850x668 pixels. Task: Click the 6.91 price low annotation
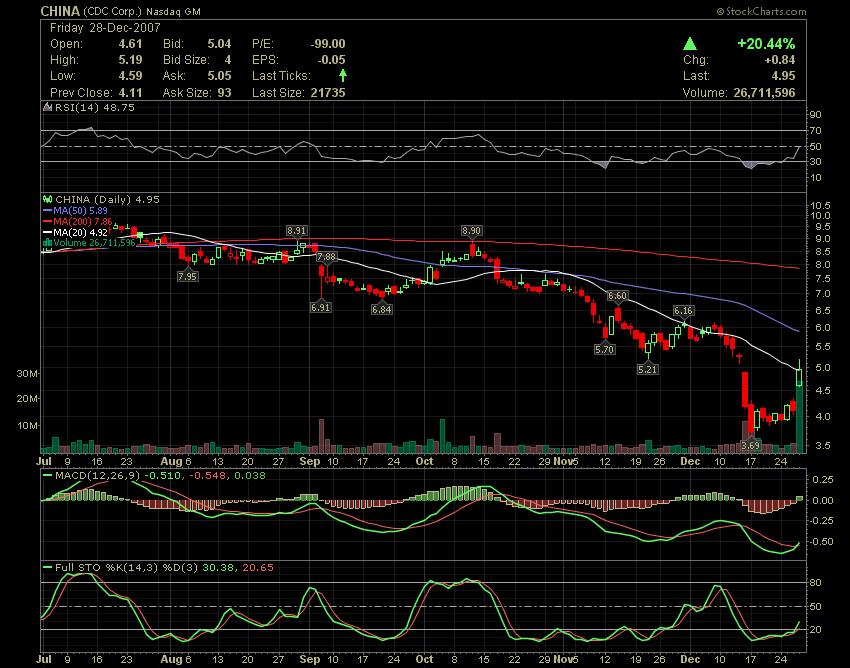click(321, 307)
